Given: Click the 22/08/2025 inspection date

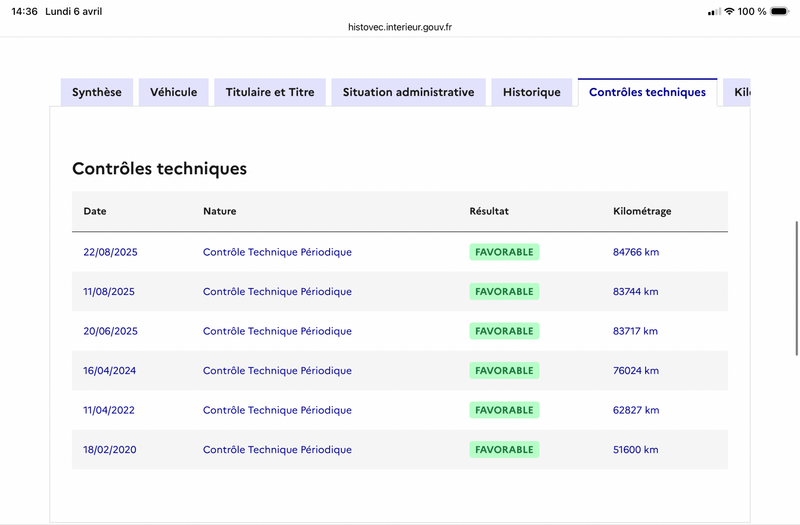Looking at the screenshot, I should (110, 252).
